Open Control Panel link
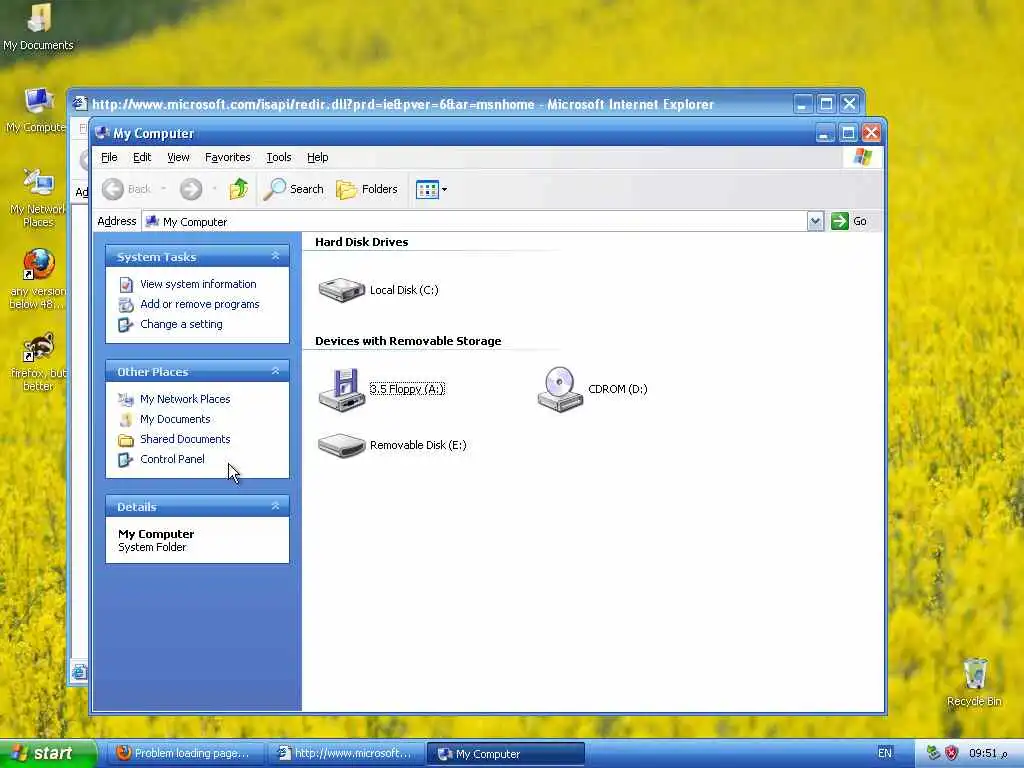Image resolution: width=1024 pixels, height=768 pixels. (x=172, y=459)
